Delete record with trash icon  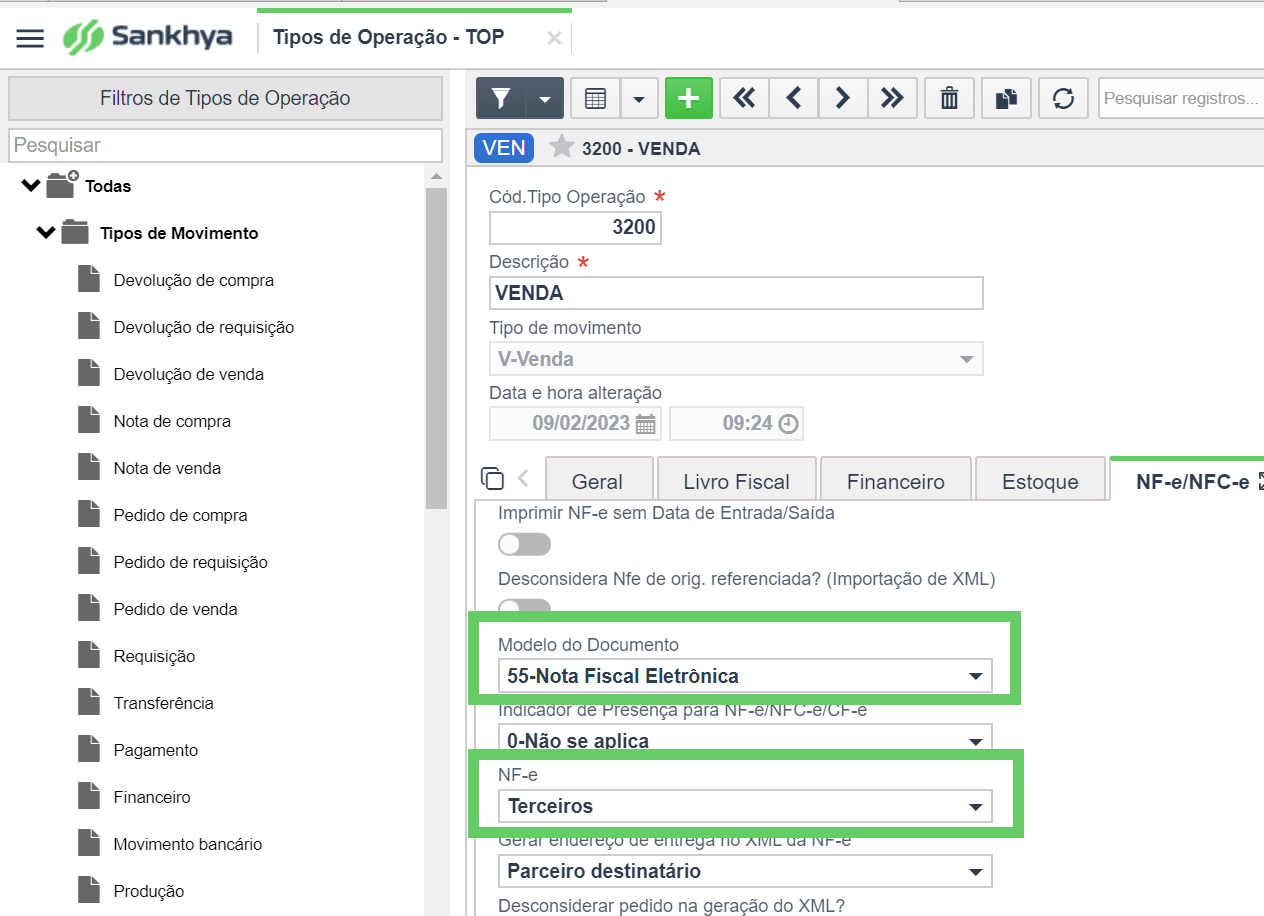949,98
